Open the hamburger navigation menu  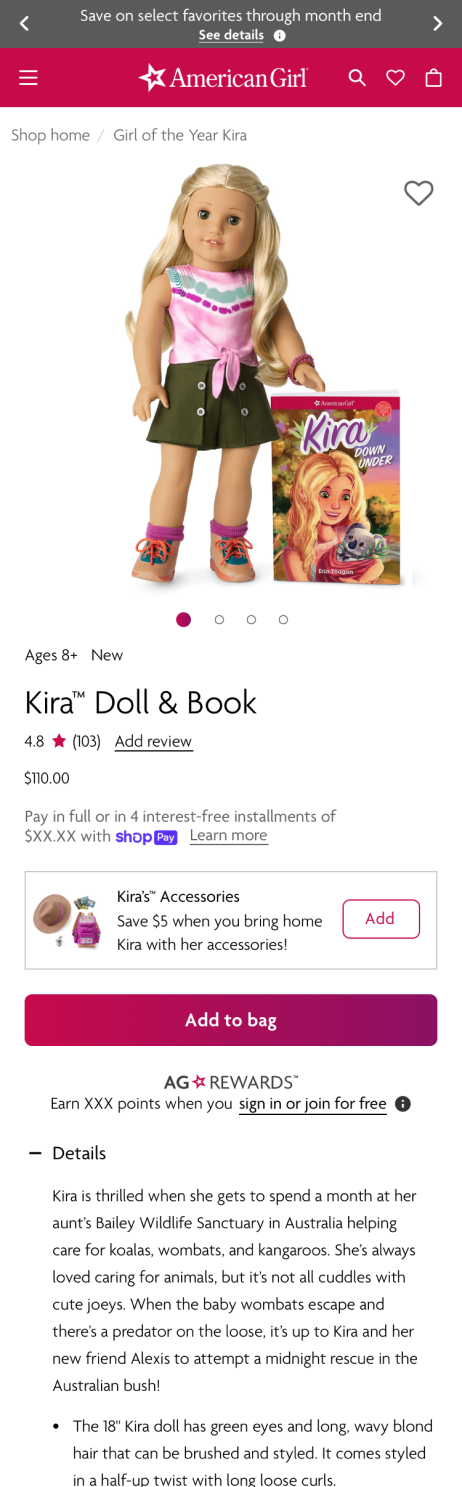coord(28,78)
